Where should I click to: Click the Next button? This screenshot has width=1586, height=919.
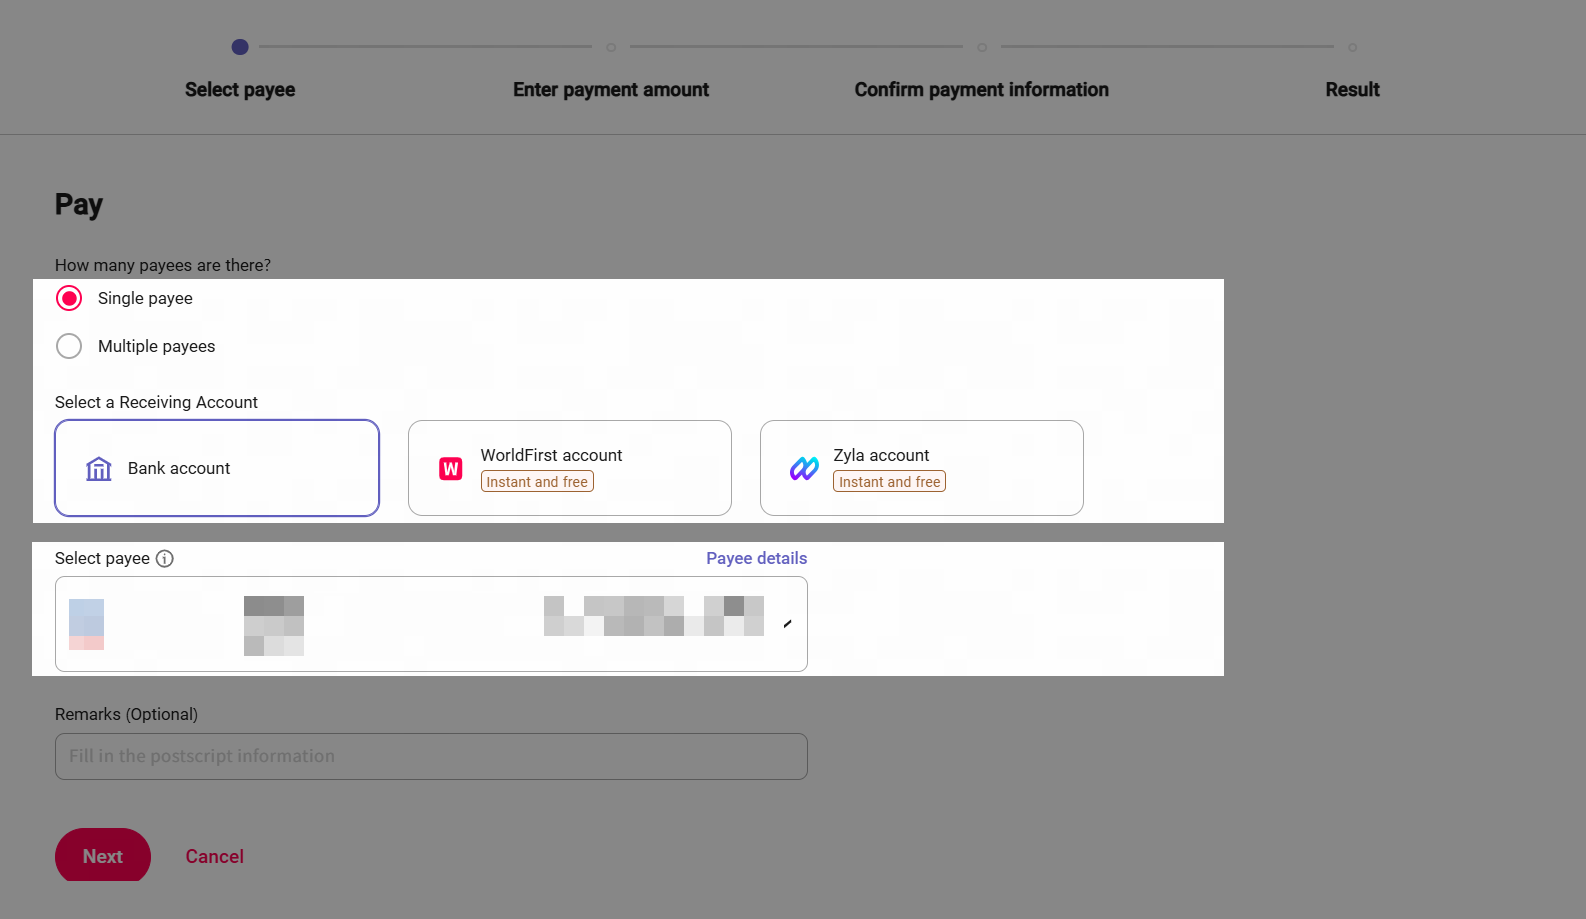point(103,856)
